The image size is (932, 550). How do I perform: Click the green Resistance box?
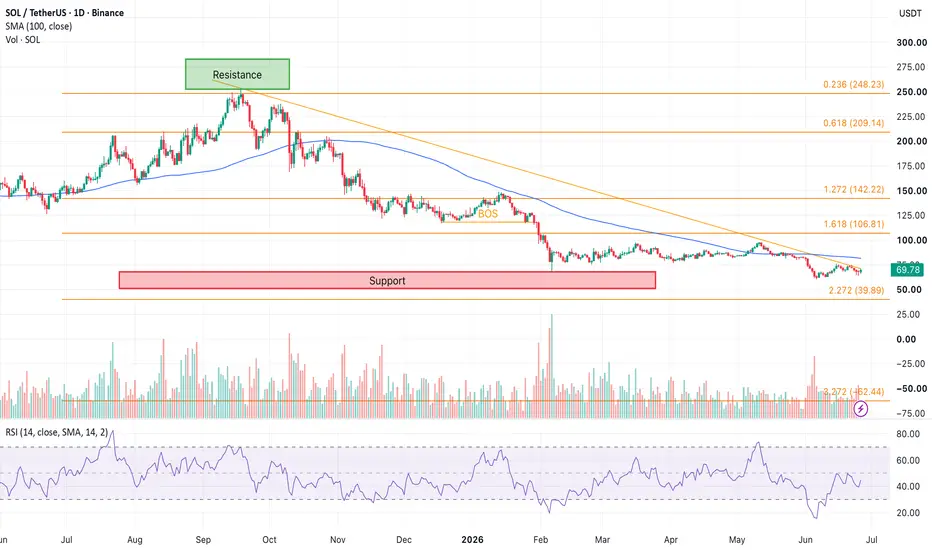[237, 74]
